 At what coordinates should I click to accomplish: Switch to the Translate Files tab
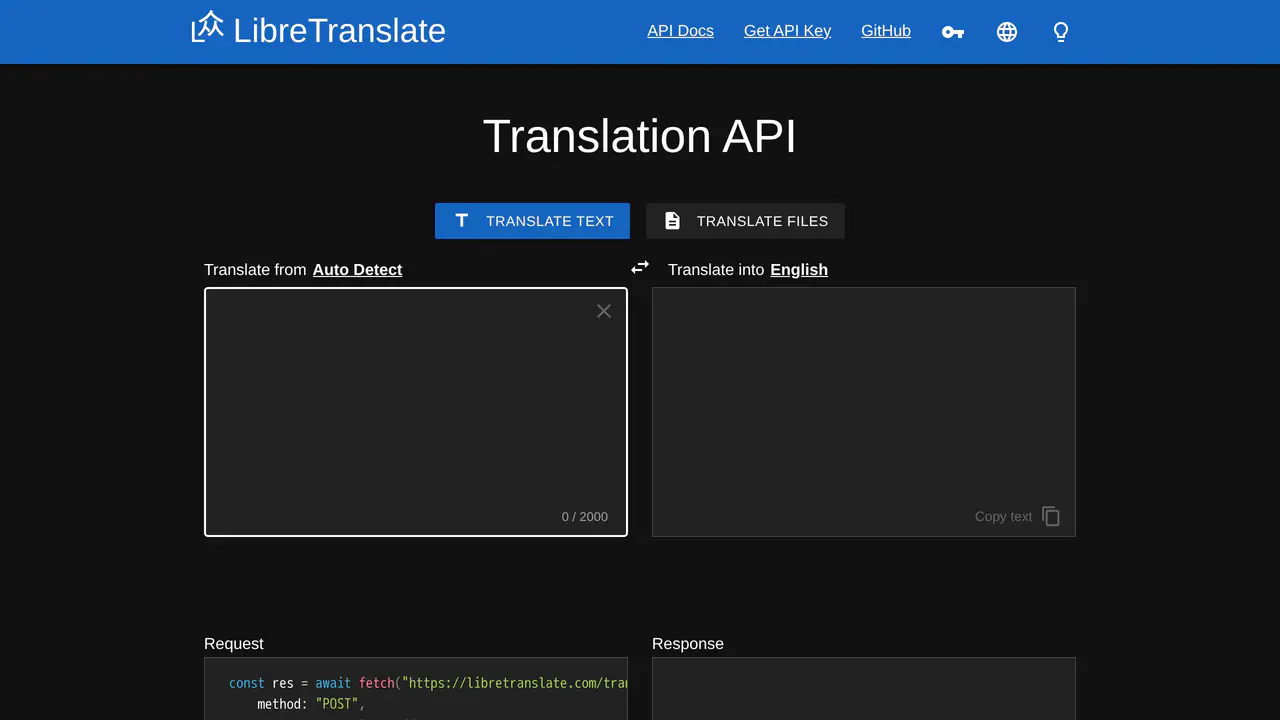[745, 221]
